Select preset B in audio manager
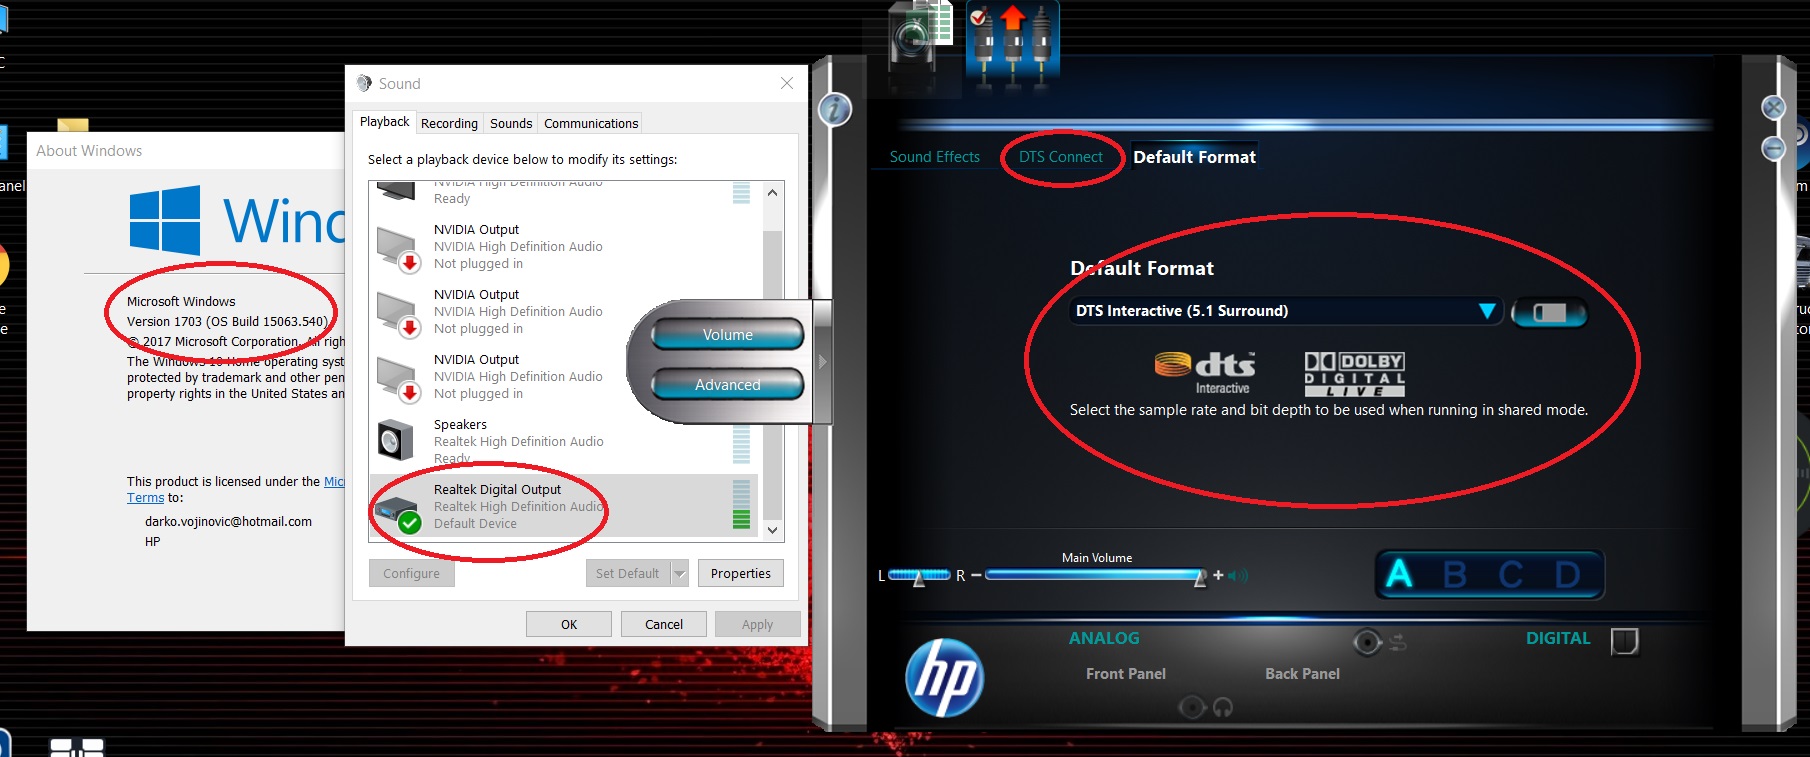Screen dimensions: 1810x757 pyautogui.click(x=1455, y=574)
